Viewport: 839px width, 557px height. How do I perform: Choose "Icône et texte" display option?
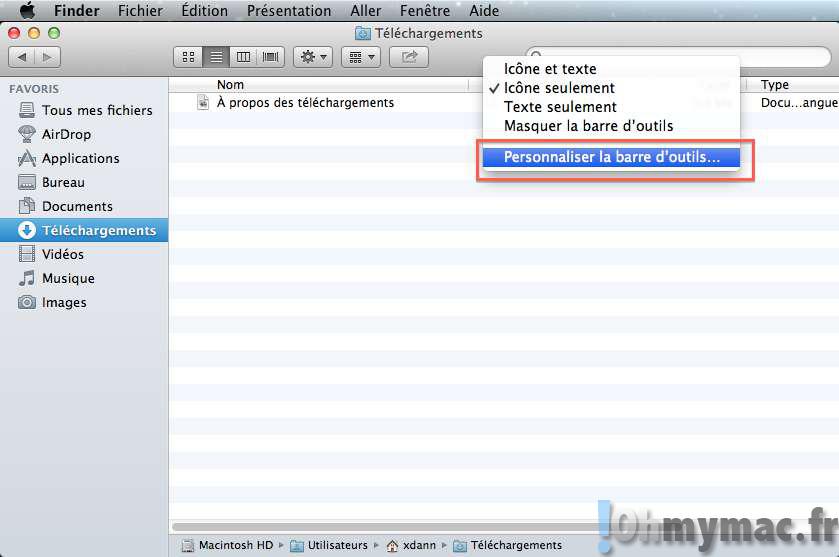point(550,69)
